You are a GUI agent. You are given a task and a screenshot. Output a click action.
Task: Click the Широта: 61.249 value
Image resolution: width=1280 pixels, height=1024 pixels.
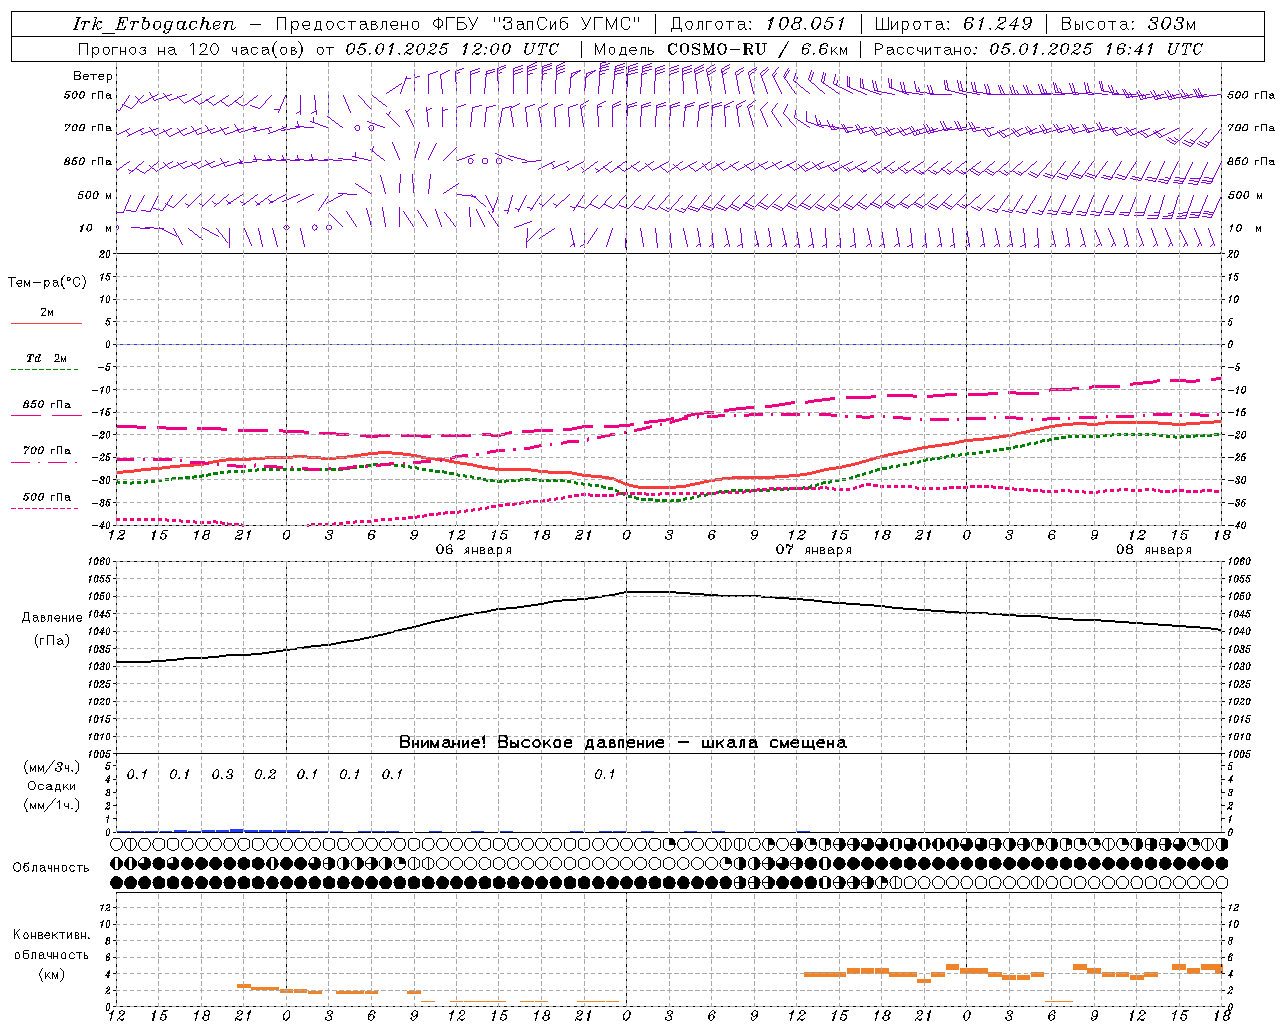[x=953, y=24]
